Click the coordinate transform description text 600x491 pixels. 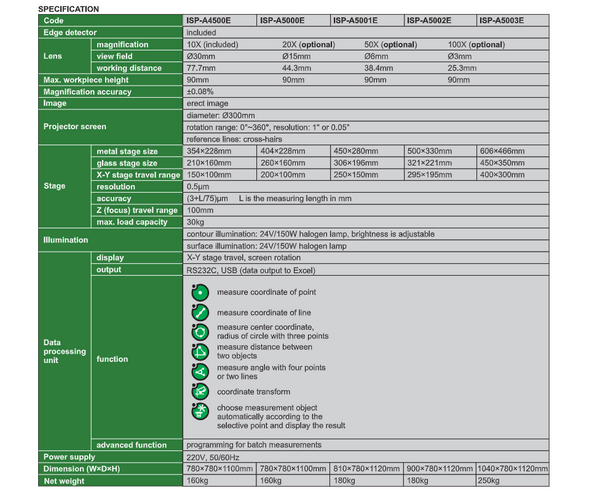pyautogui.click(x=253, y=392)
